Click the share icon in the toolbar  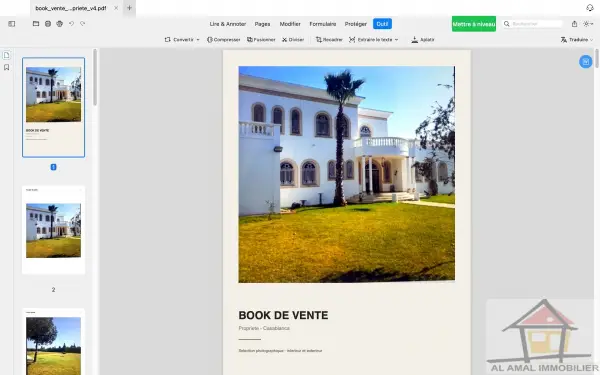click(x=574, y=24)
